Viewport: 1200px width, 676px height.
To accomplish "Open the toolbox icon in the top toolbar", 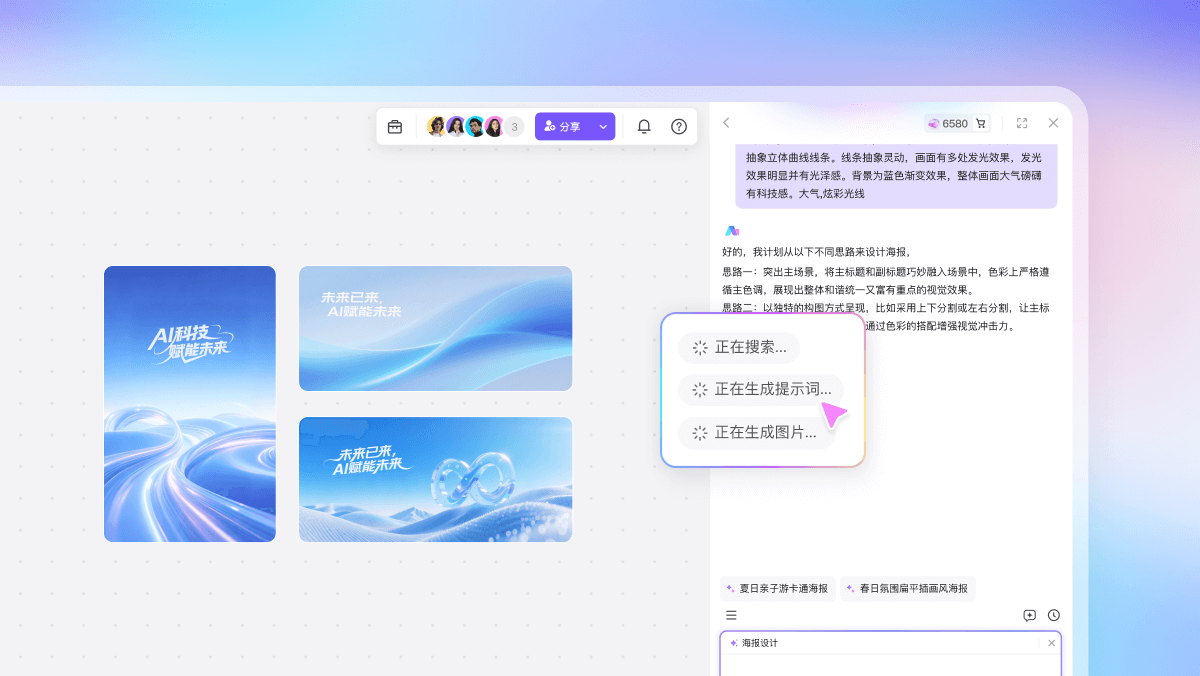I will coord(395,126).
